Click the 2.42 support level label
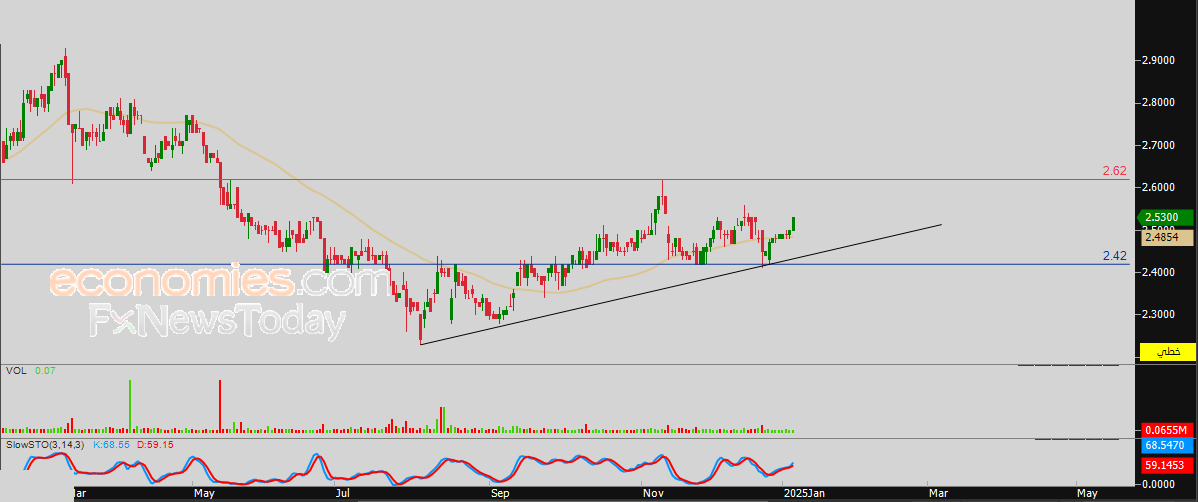 (1115, 256)
